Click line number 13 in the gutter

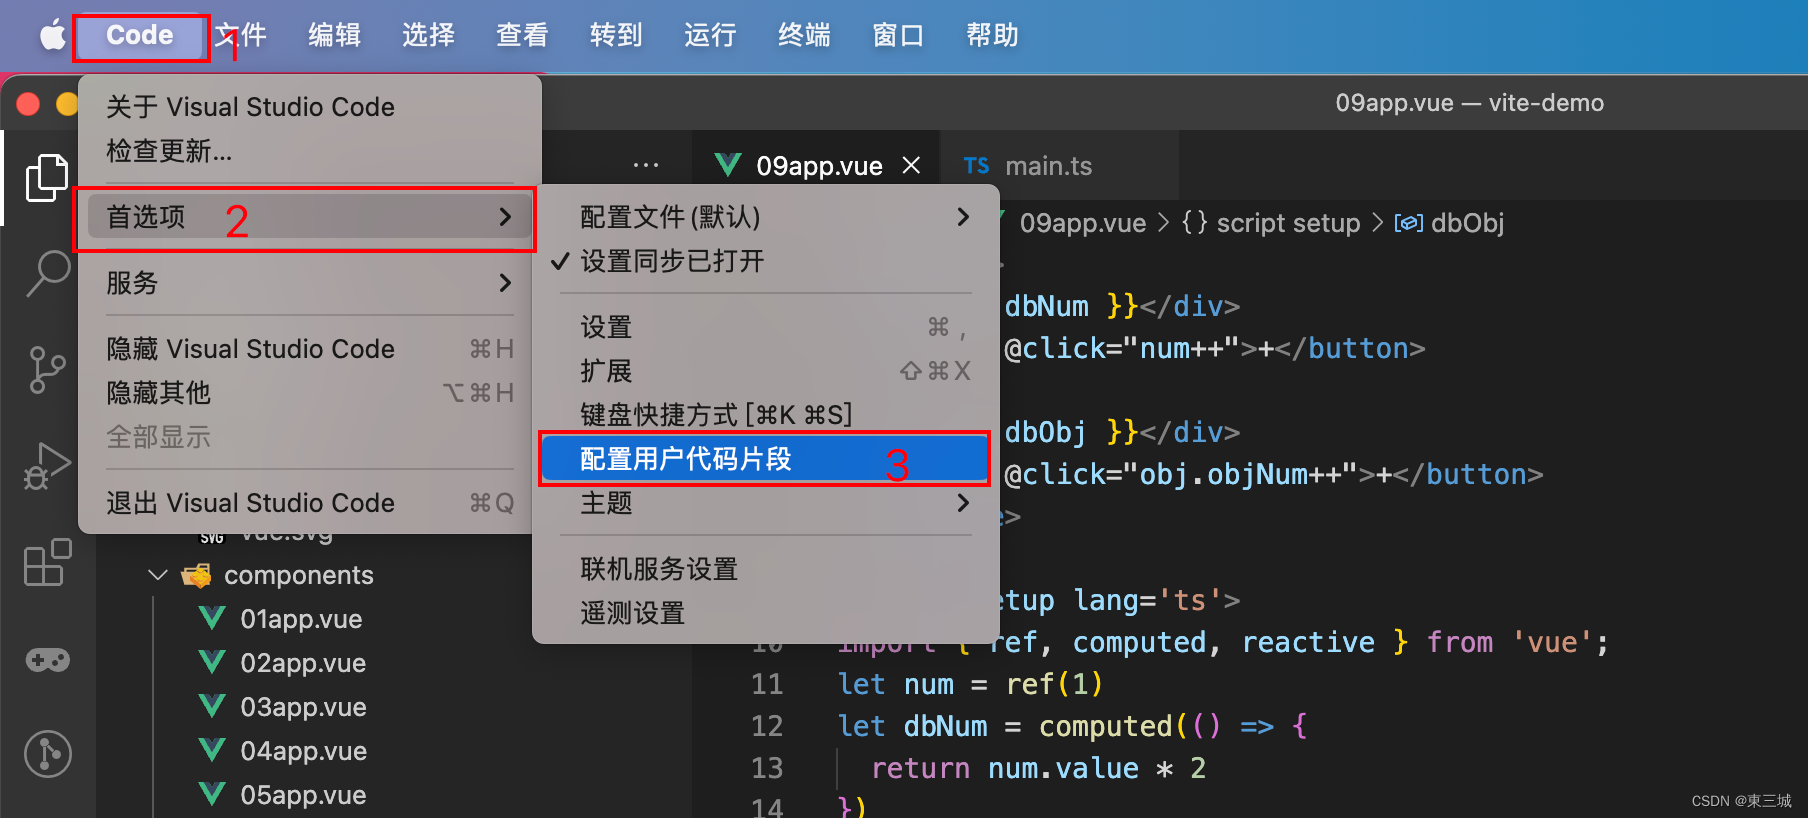click(x=767, y=768)
